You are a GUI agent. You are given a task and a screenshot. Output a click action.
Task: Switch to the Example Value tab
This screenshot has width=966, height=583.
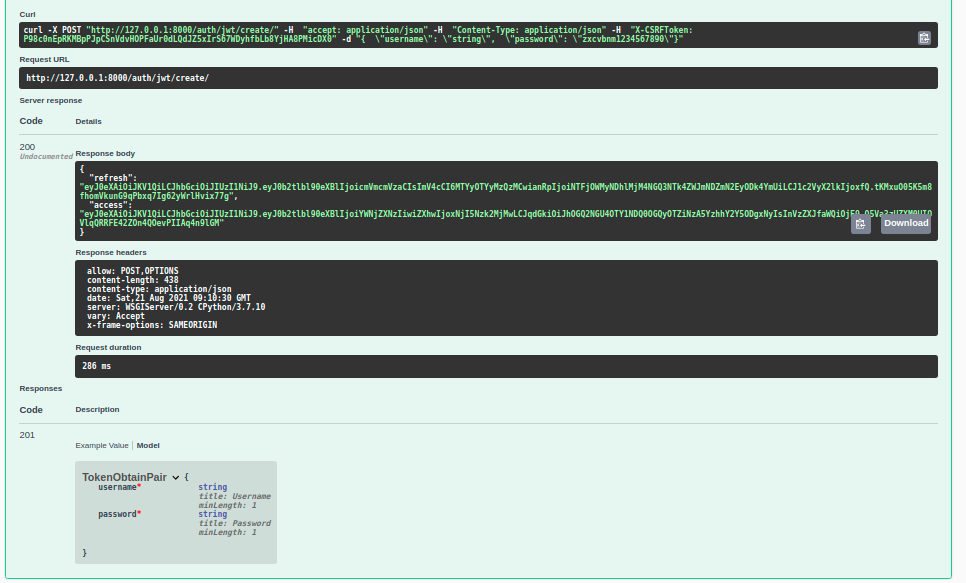[102, 445]
